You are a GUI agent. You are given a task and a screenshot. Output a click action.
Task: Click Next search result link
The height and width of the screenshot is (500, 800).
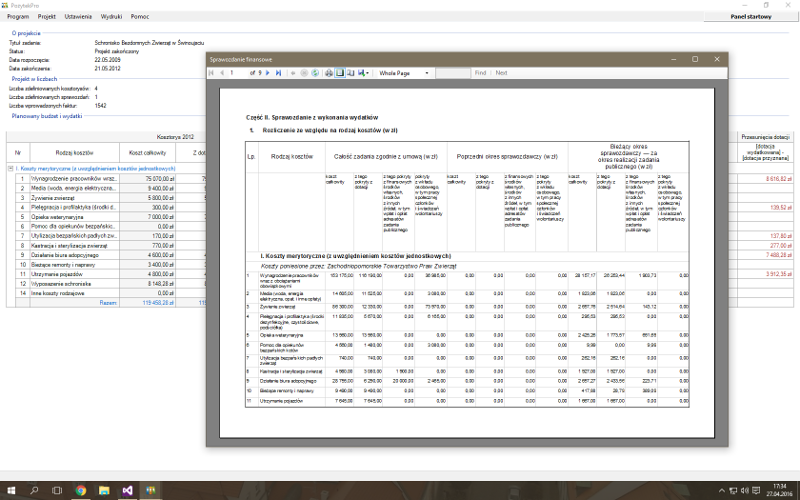501,73
